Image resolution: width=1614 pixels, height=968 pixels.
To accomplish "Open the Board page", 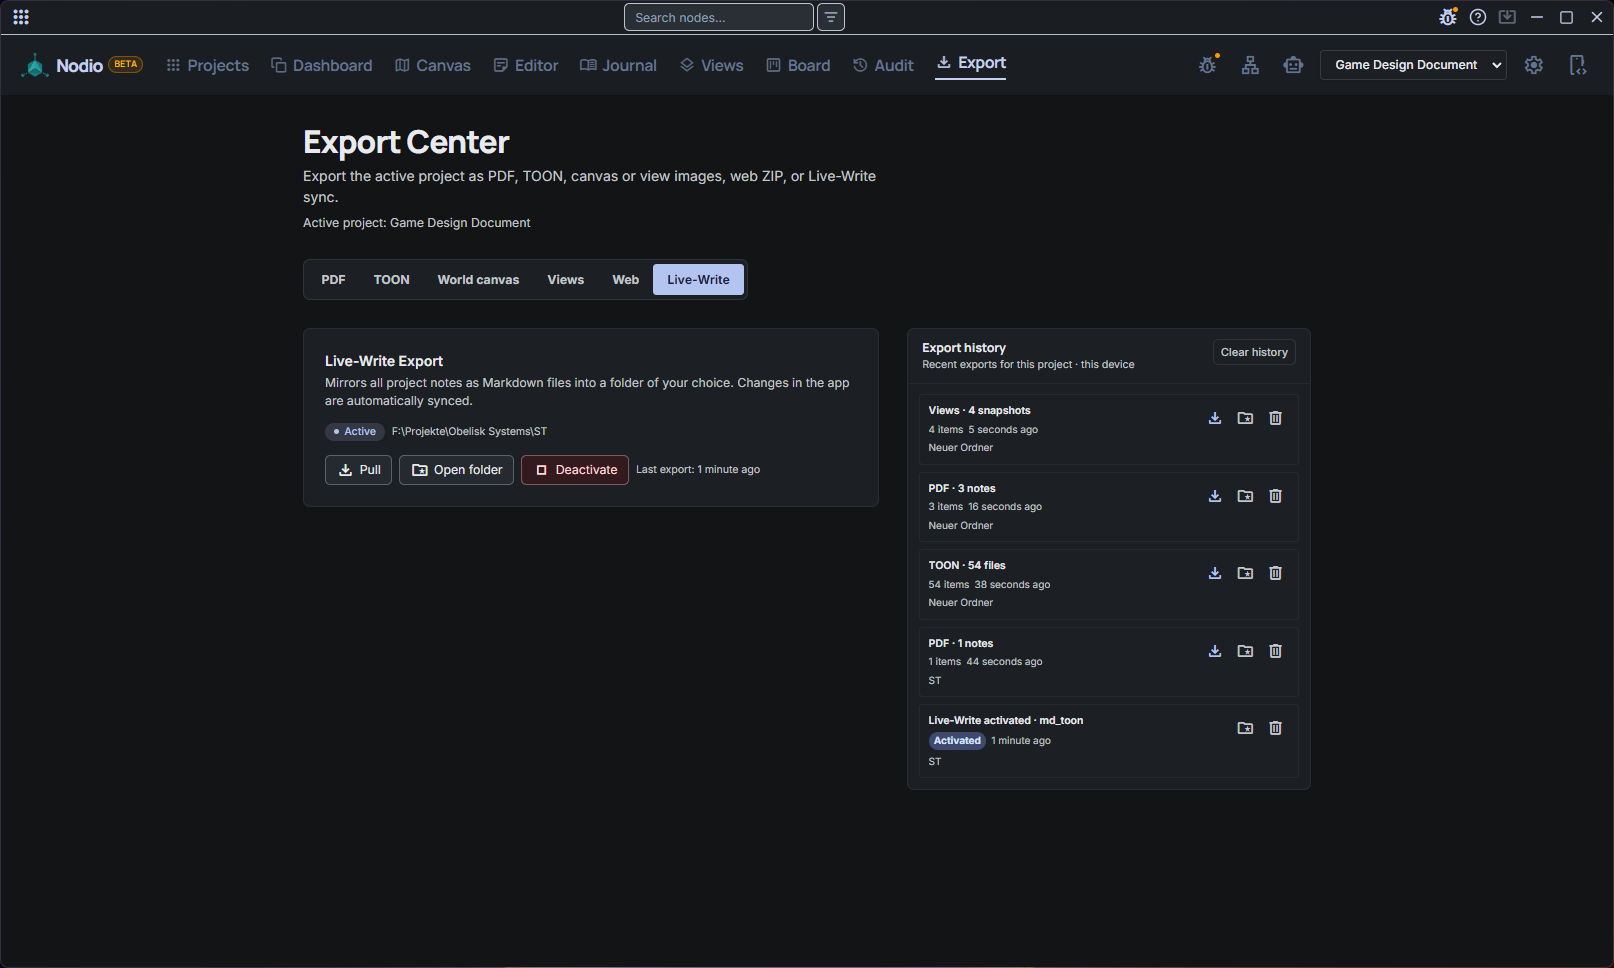I will [798, 65].
